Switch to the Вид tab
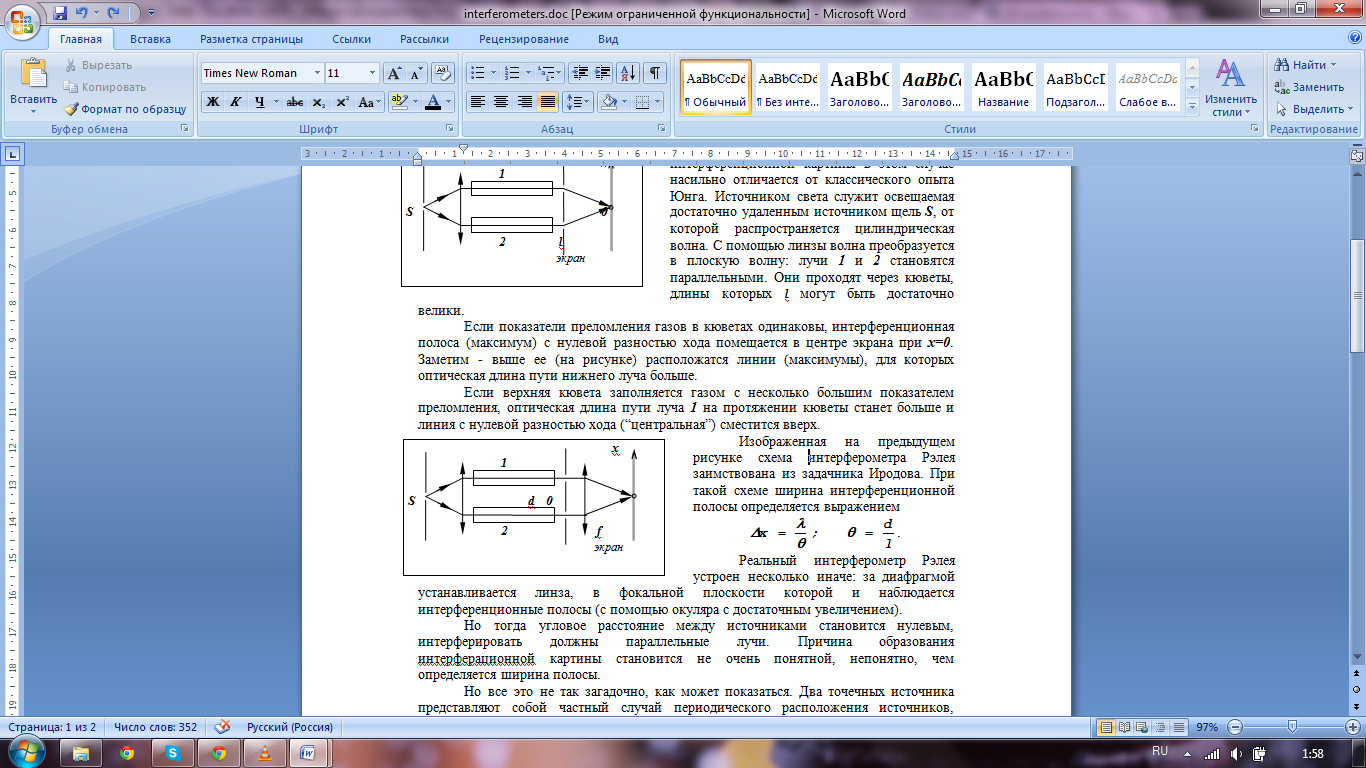Image resolution: width=1366 pixels, height=768 pixels. coord(608,39)
